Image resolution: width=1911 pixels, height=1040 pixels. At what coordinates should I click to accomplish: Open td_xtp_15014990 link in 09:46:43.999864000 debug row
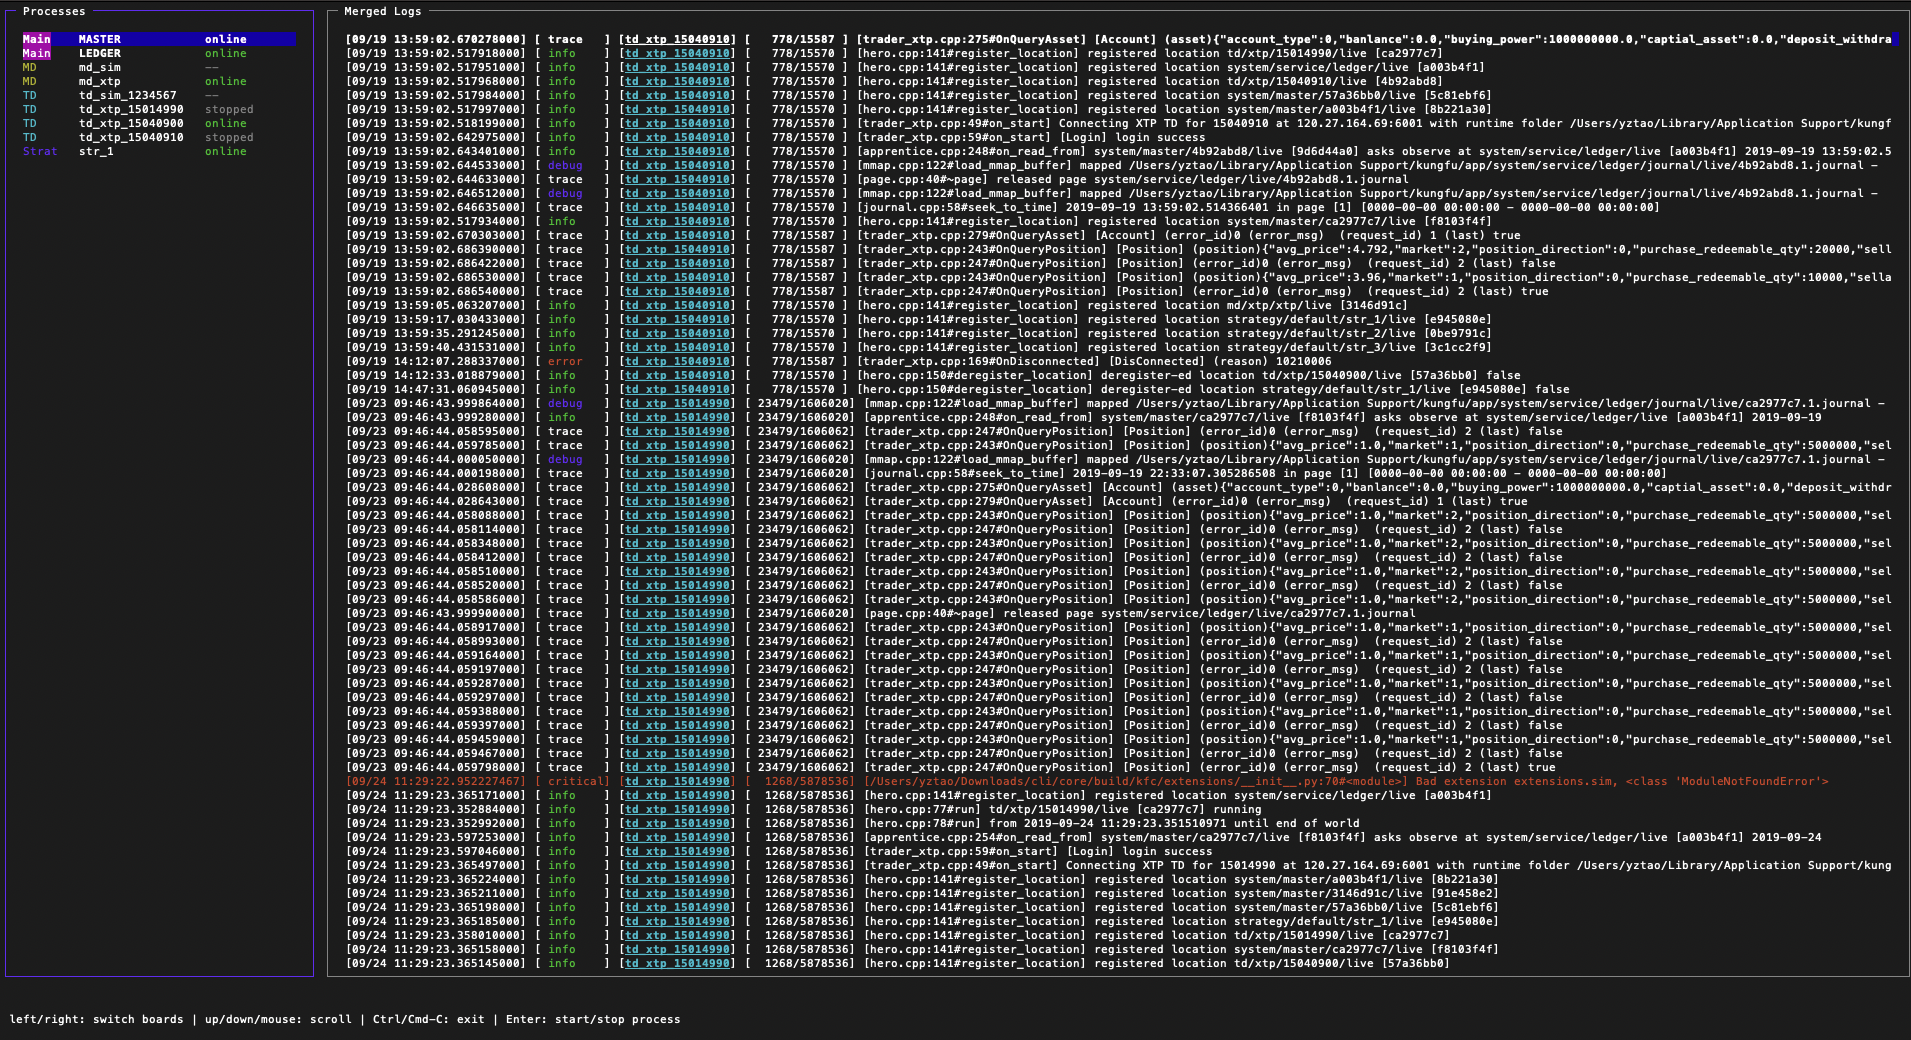677,403
